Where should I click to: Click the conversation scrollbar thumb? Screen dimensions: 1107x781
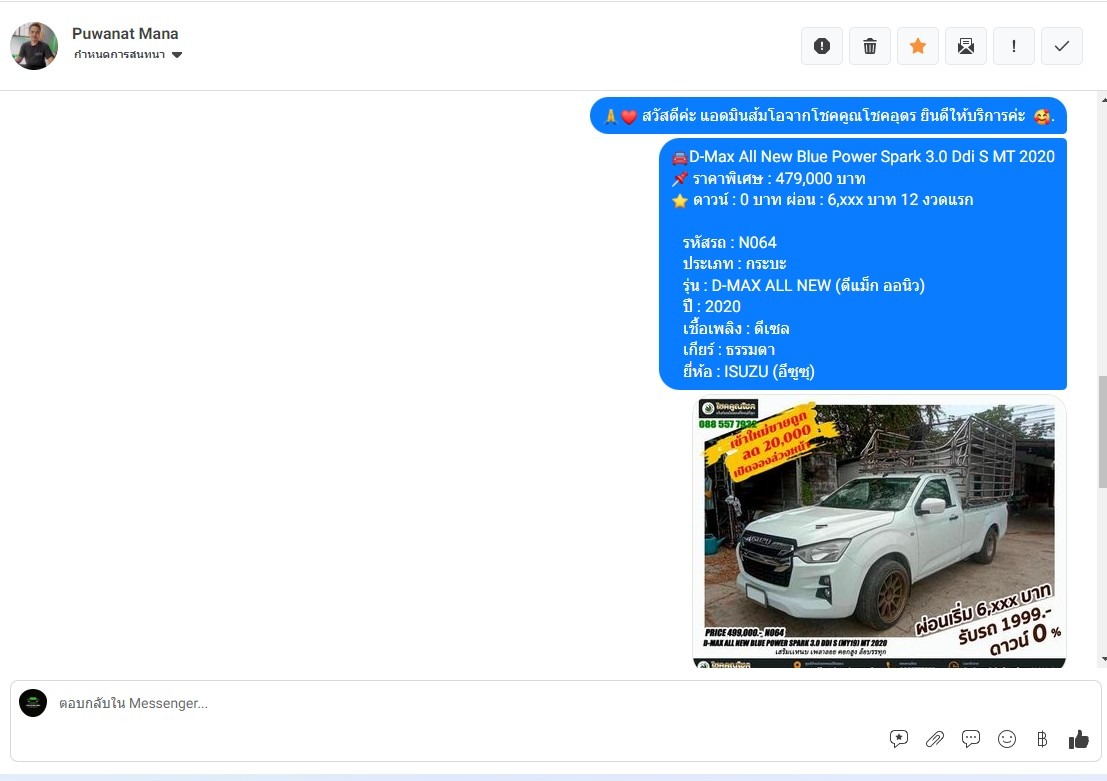[1102, 432]
